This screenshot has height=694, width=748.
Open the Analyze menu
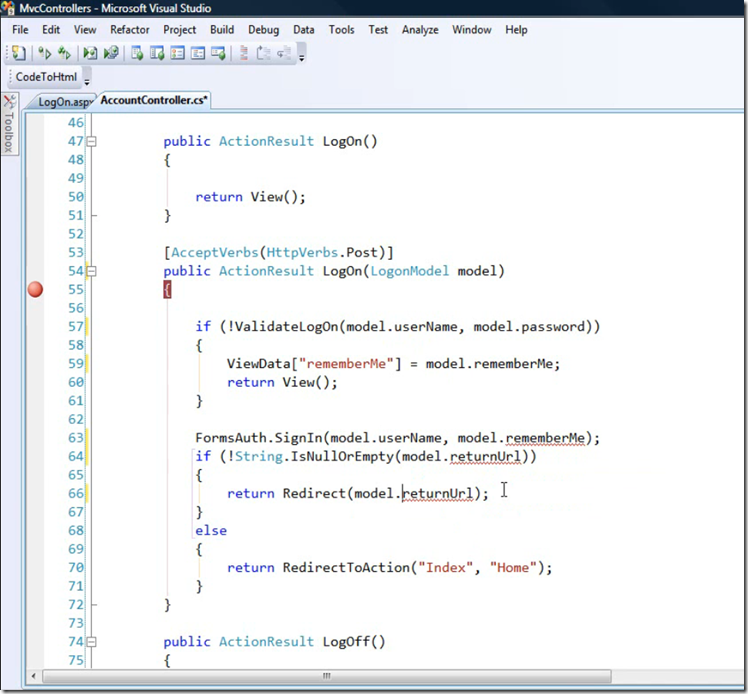(420, 30)
